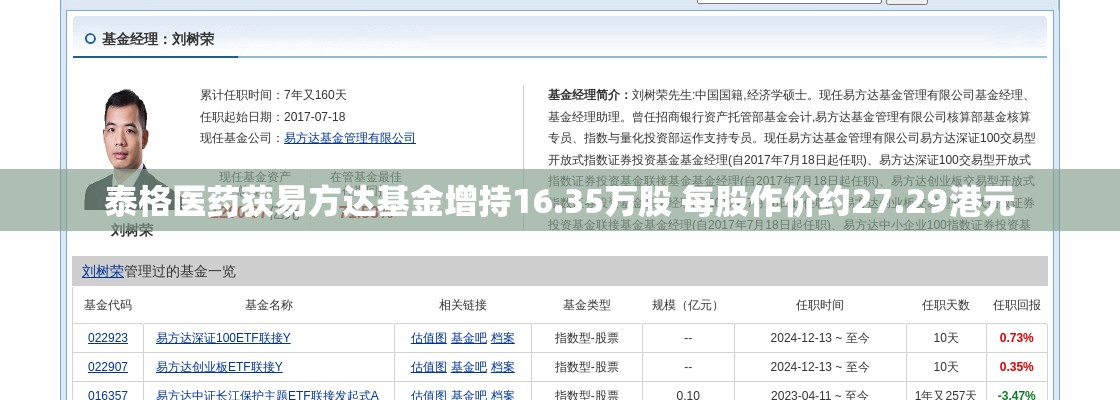Open 基金吧 for fund 022923

[x=469, y=338]
